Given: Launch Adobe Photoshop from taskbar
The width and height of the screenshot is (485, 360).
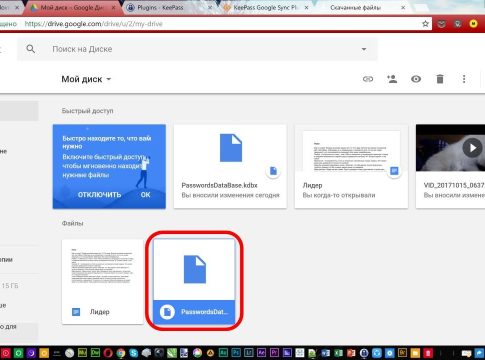Looking at the screenshot, I should pos(236,353).
